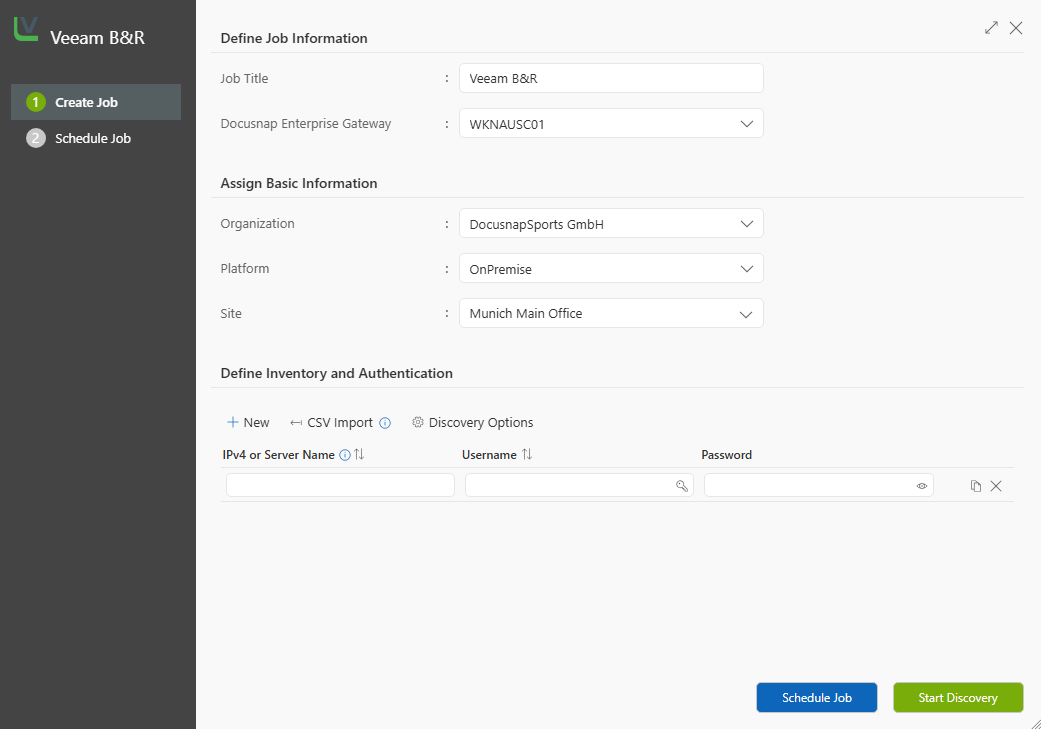Open CSV Import

tap(332, 423)
